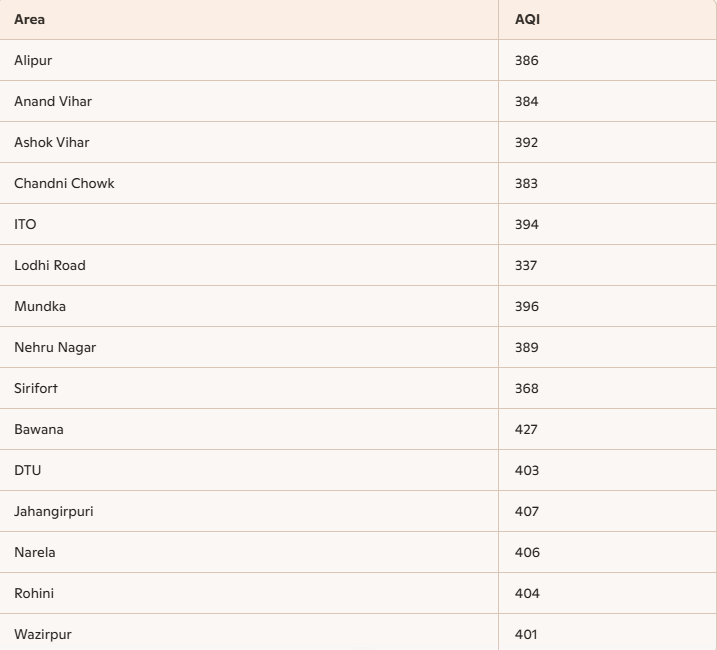
Task: Click the Area column header
Action: (x=29, y=20)
